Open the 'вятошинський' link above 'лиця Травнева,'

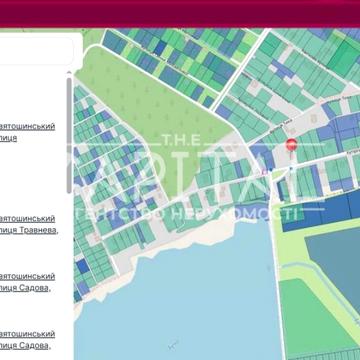27,219
